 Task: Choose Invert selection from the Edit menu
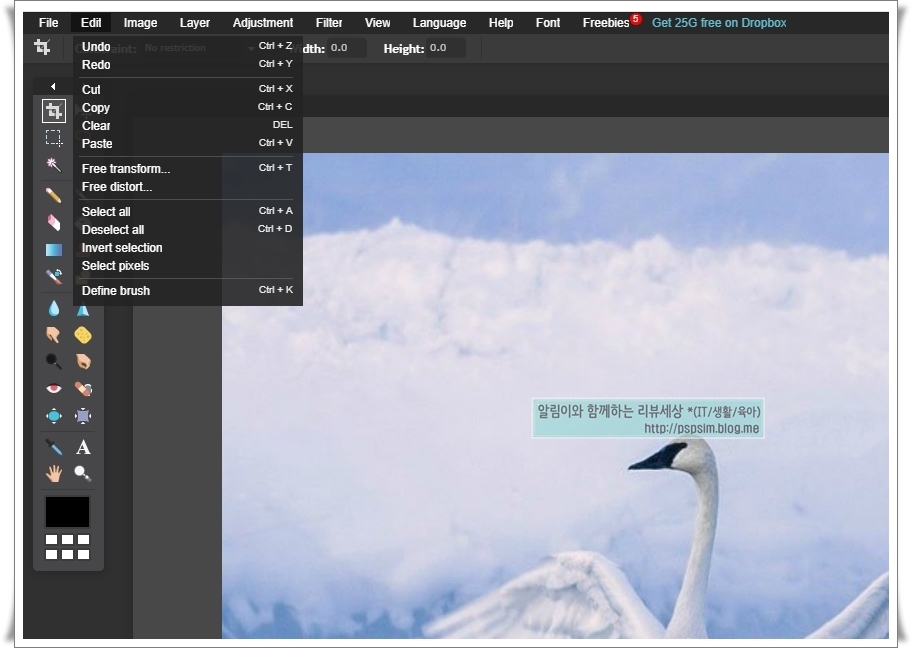pyautogui.click(x=187, y=248)
